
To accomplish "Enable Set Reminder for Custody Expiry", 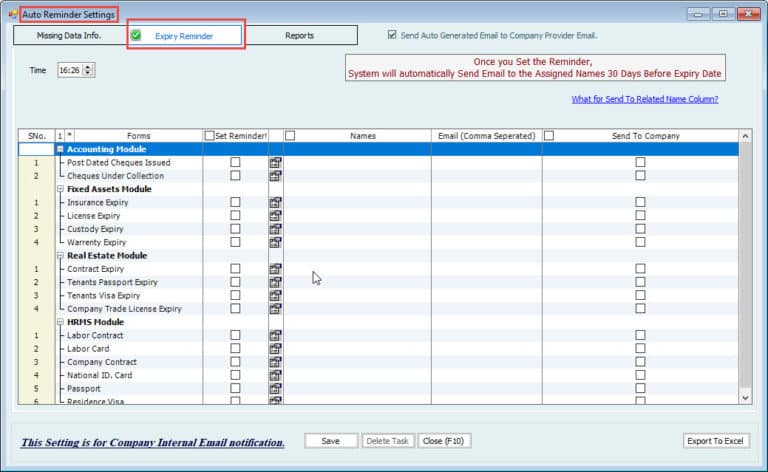I will point(235,229).
